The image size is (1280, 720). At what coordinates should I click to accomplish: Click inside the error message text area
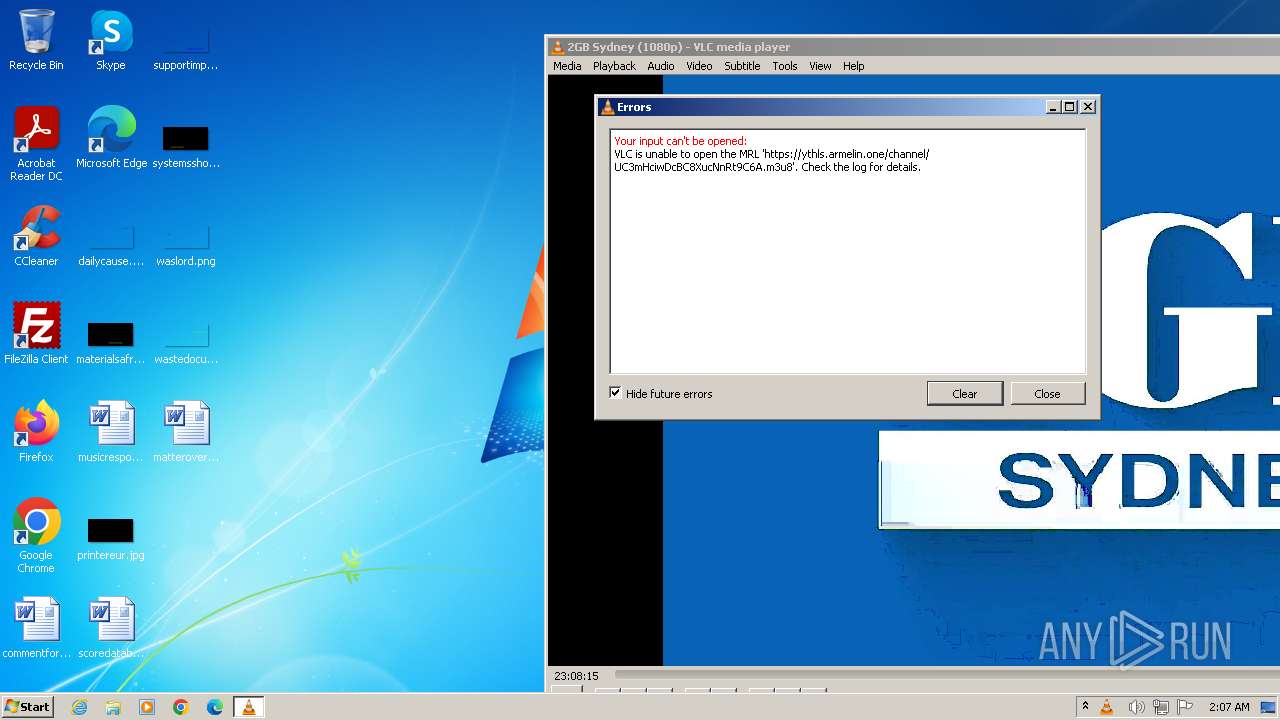(x=848, y=251)
